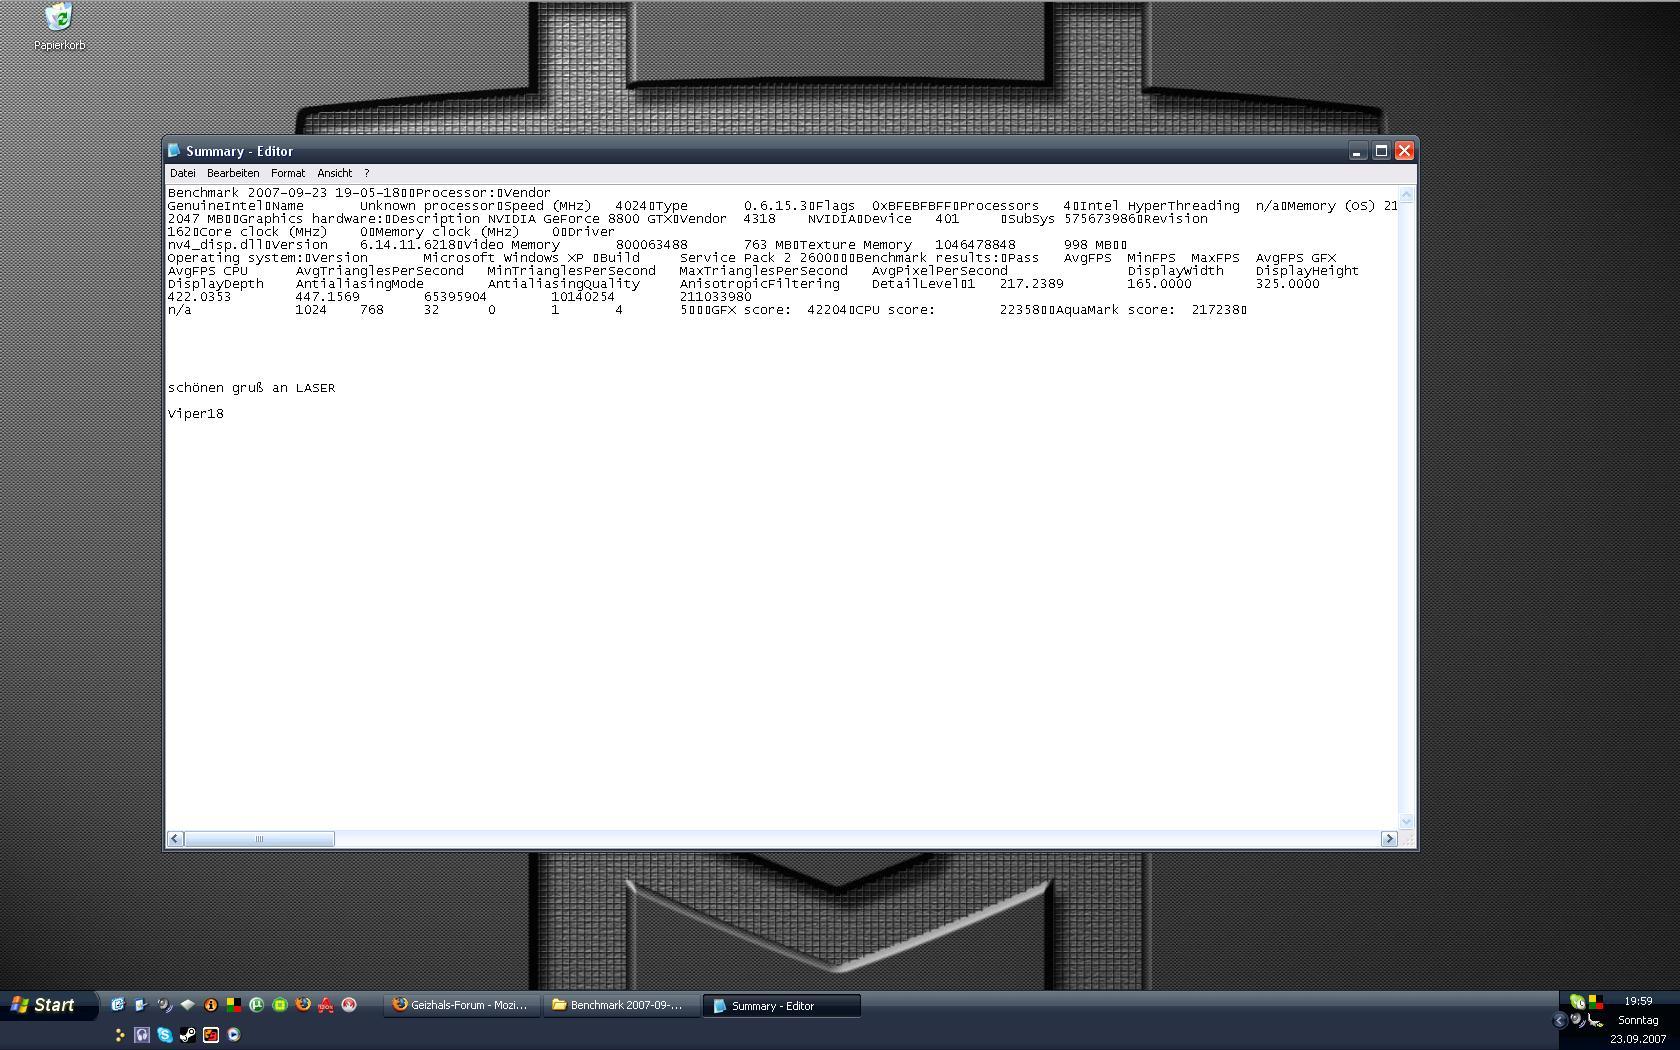Click the four-color squares tray icon
The height and width of the screenshot is (1050, 1680).
(1596, 1001)
